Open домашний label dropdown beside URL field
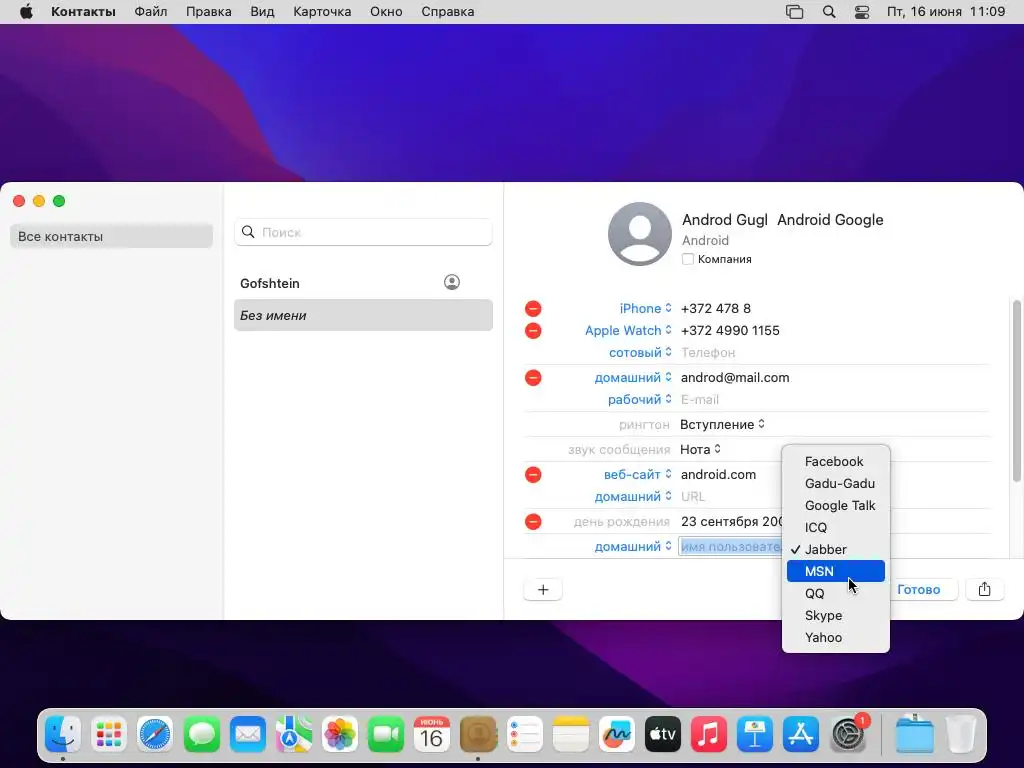Screen dimensions: 1024x768 [x=633, y=497]
